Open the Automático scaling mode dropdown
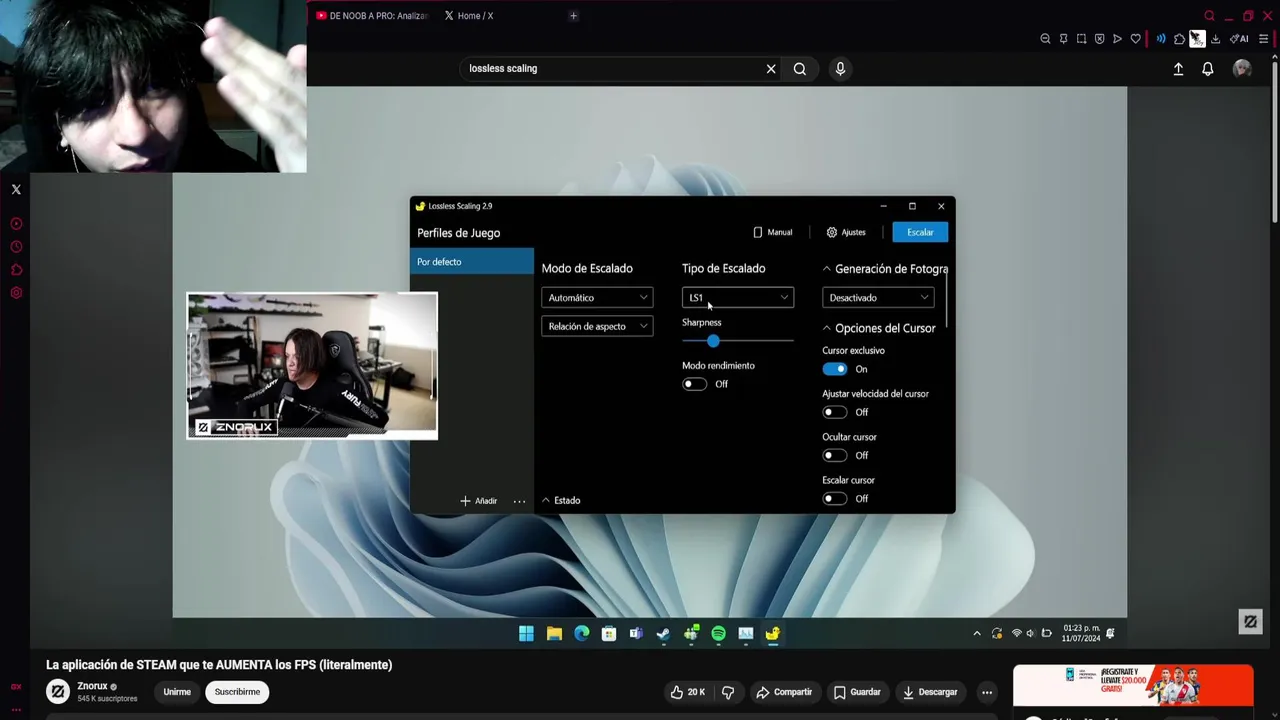Screen dimensions: 1280x720 (597, 297)
